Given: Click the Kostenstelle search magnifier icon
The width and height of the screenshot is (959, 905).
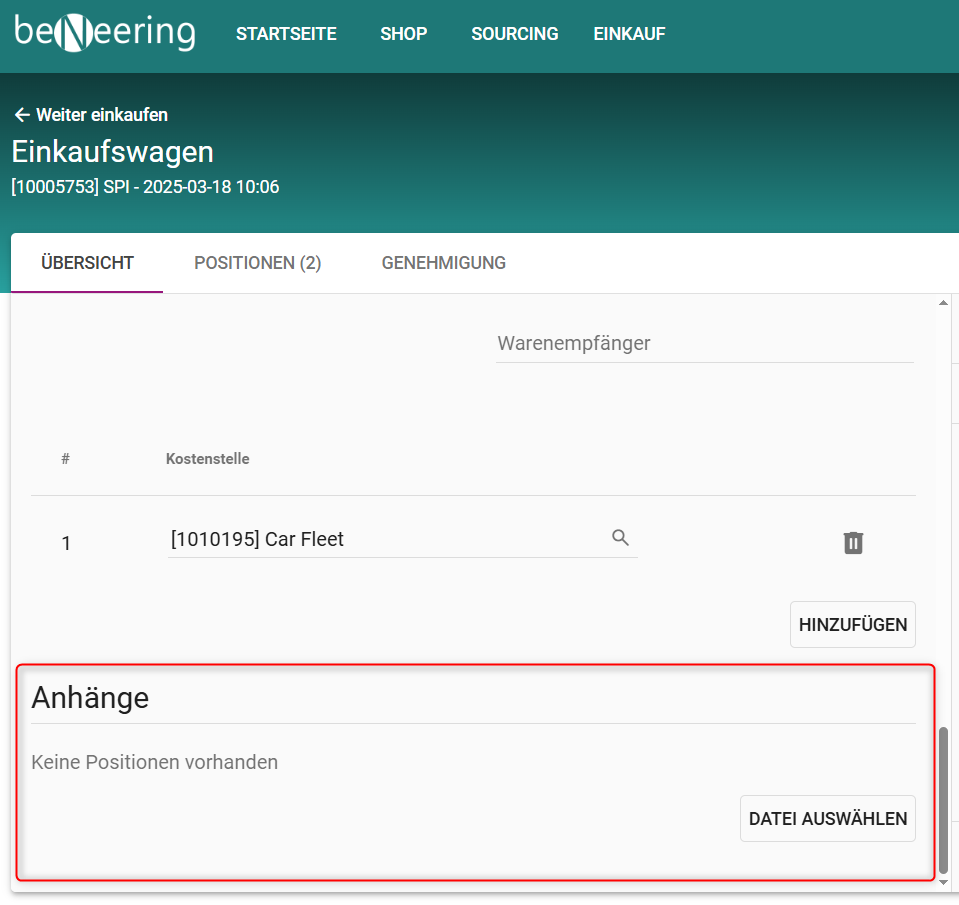Looking at the screenshot, I should pyautogui.click(x=620, y=538).
